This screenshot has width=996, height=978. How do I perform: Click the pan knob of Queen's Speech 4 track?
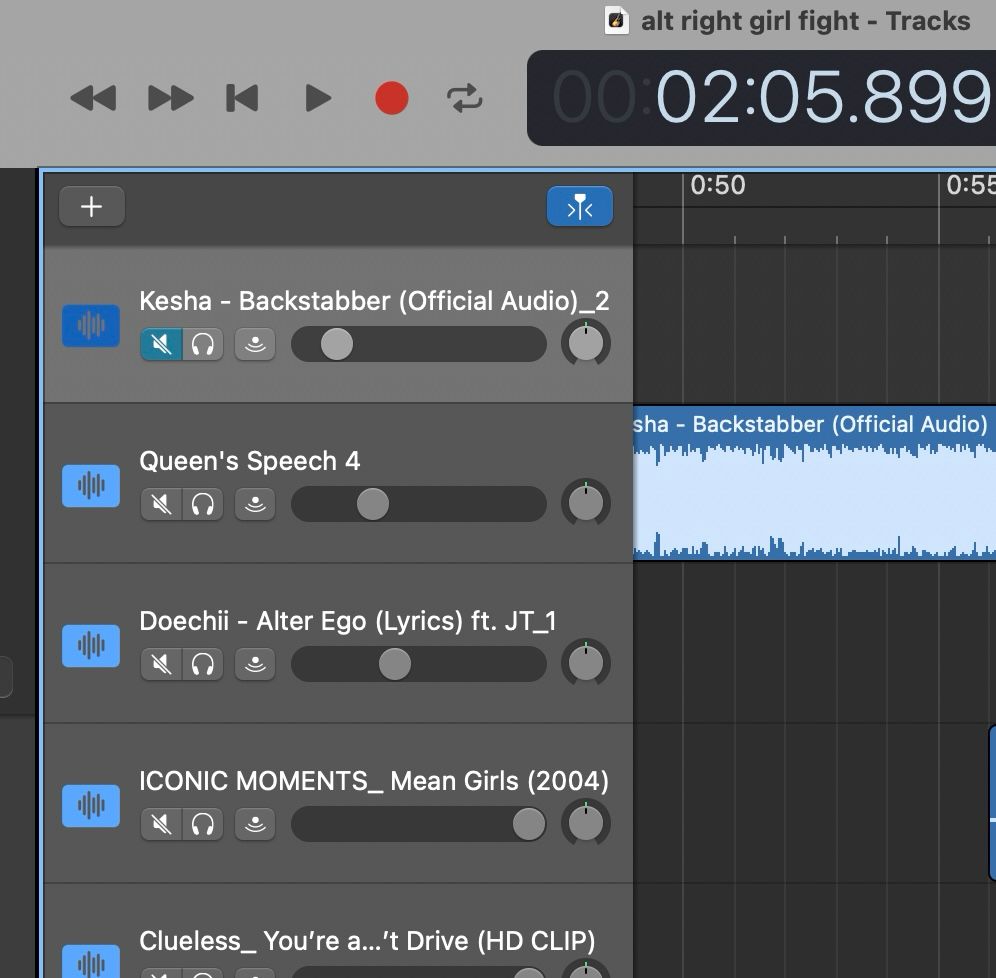click(586, 504)
